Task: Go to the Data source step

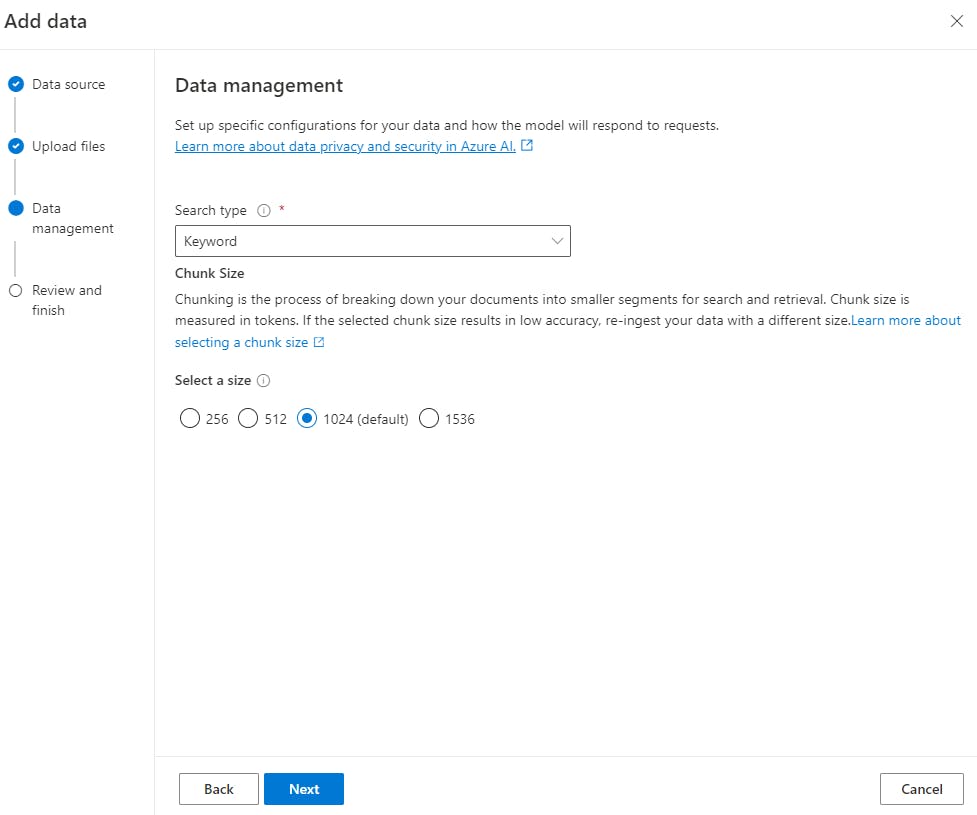Action: coord(68,85)
